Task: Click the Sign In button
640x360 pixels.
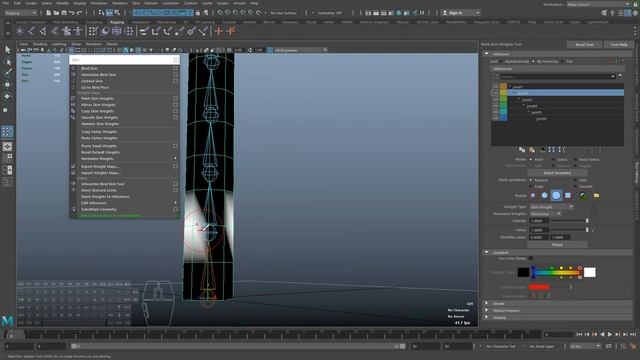Action: coord(460,13)
